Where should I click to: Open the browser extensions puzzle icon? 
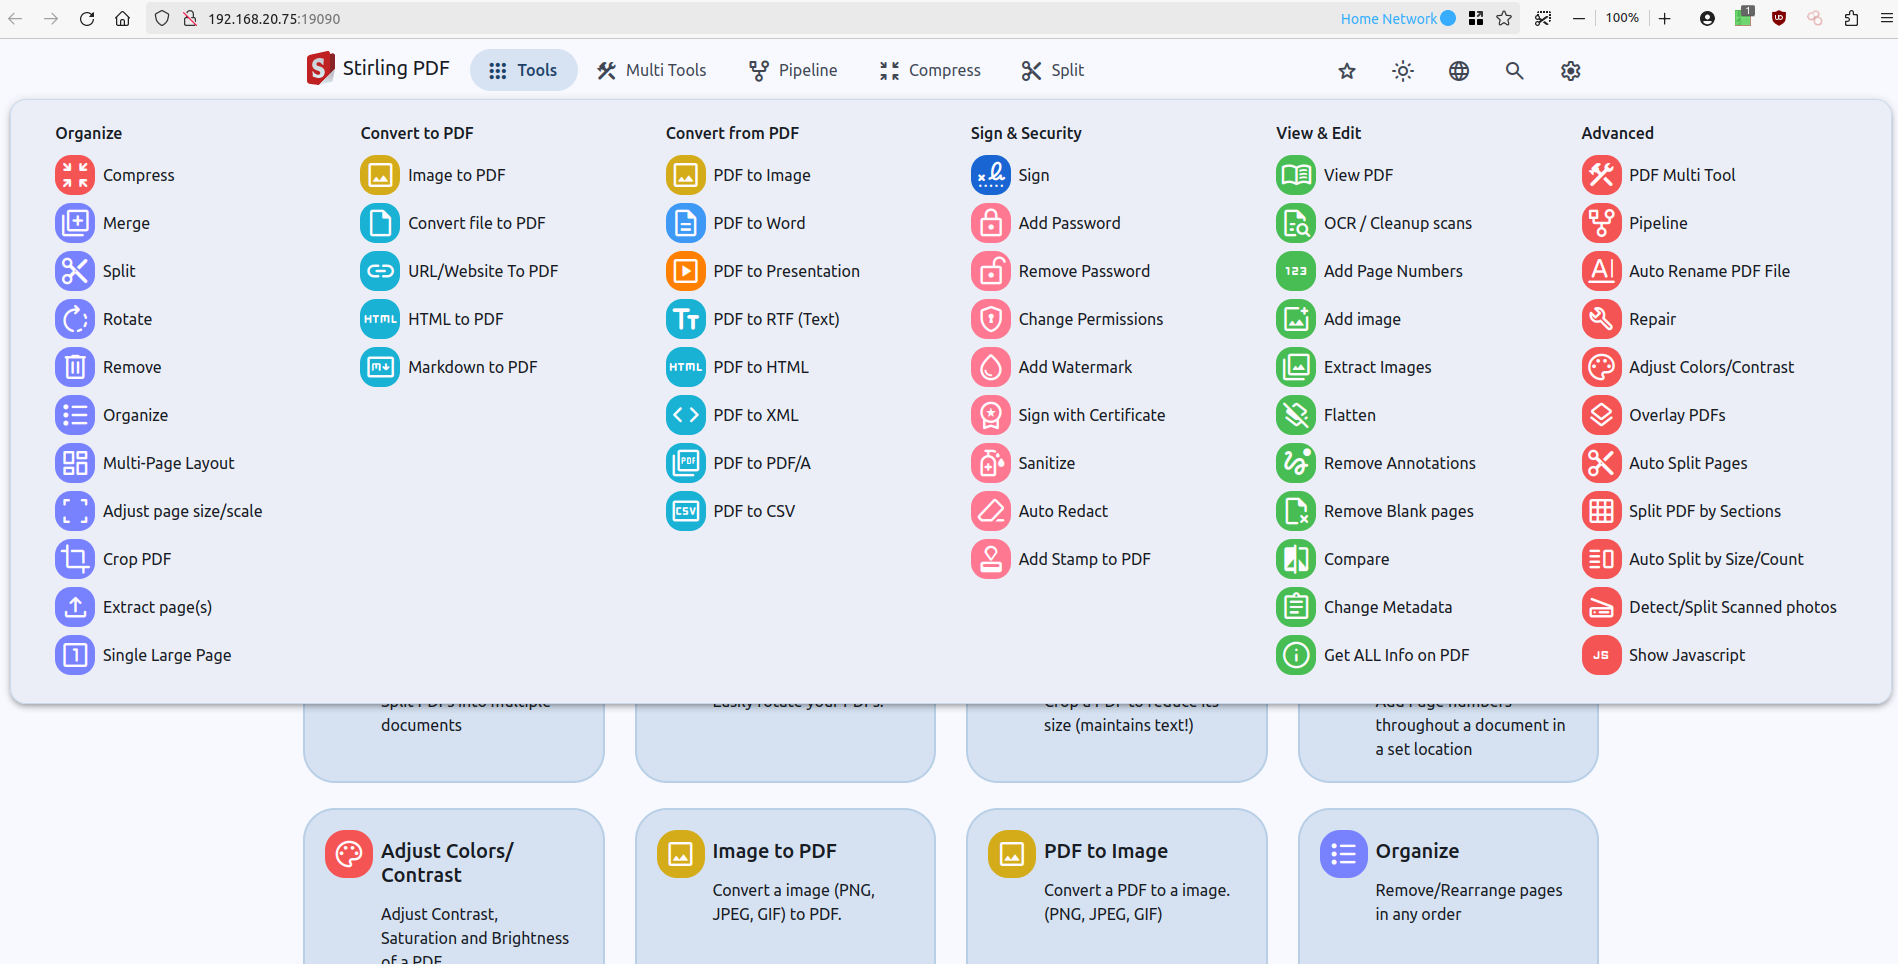[1851, 18]
